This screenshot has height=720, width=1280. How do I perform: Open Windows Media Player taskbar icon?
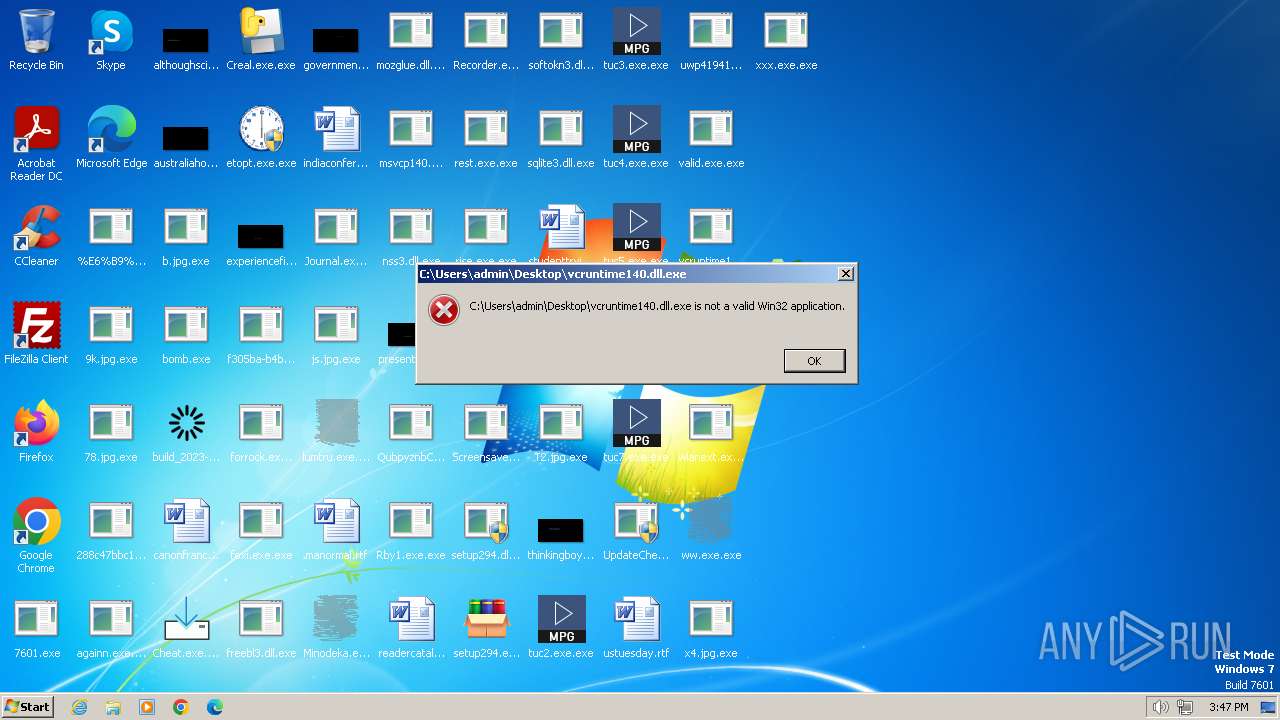click(147, 707)
